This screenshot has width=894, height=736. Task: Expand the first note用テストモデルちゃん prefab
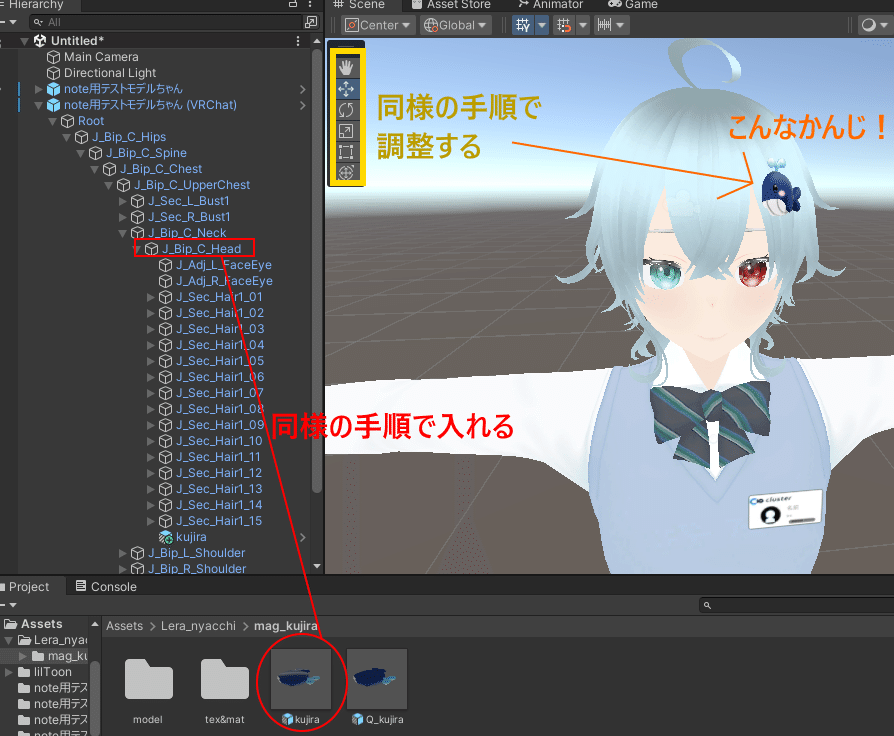click(38, 89)
